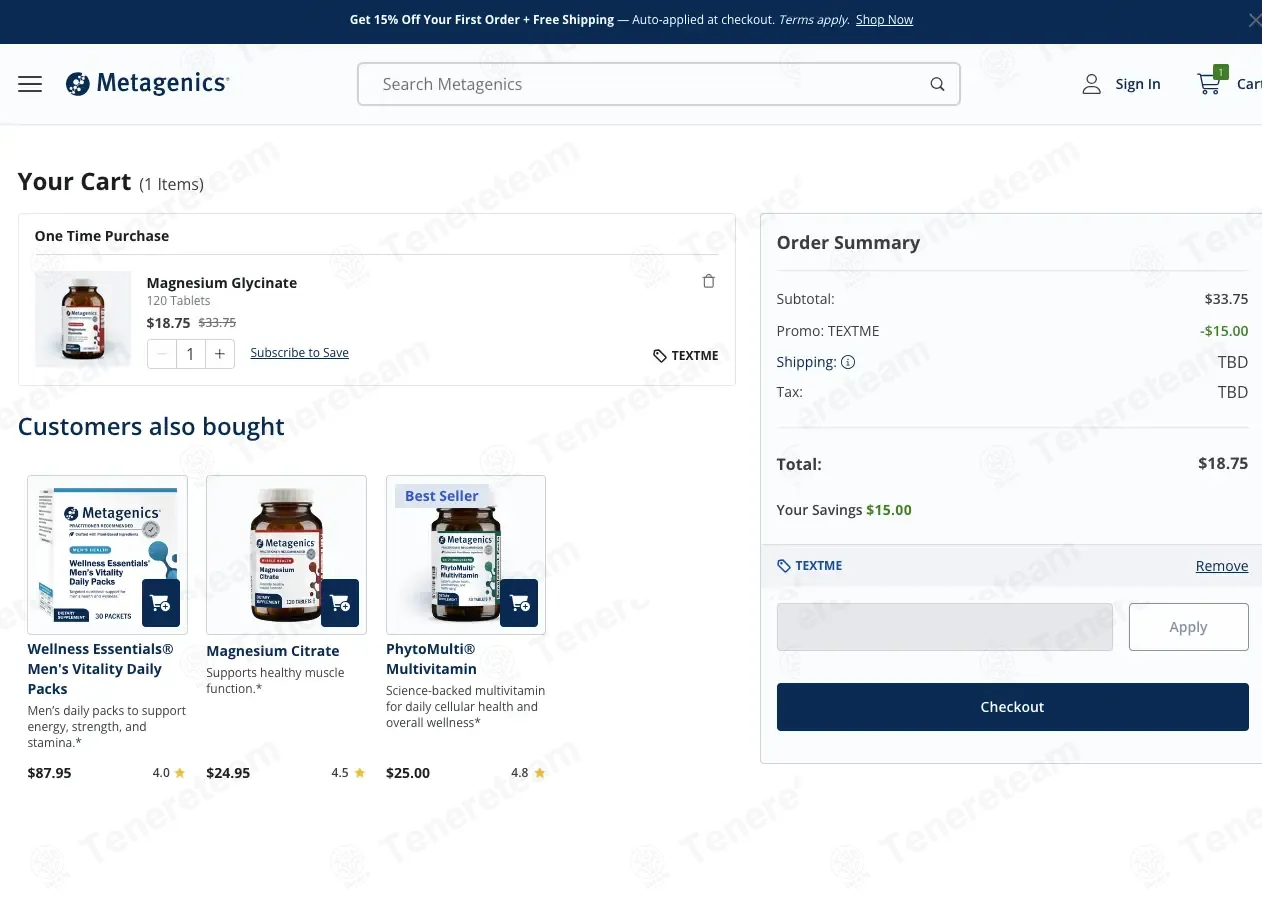The image size is (1262, 924).
Task: Add Magnesium Citrate to cart
Action: coord(340,603)
